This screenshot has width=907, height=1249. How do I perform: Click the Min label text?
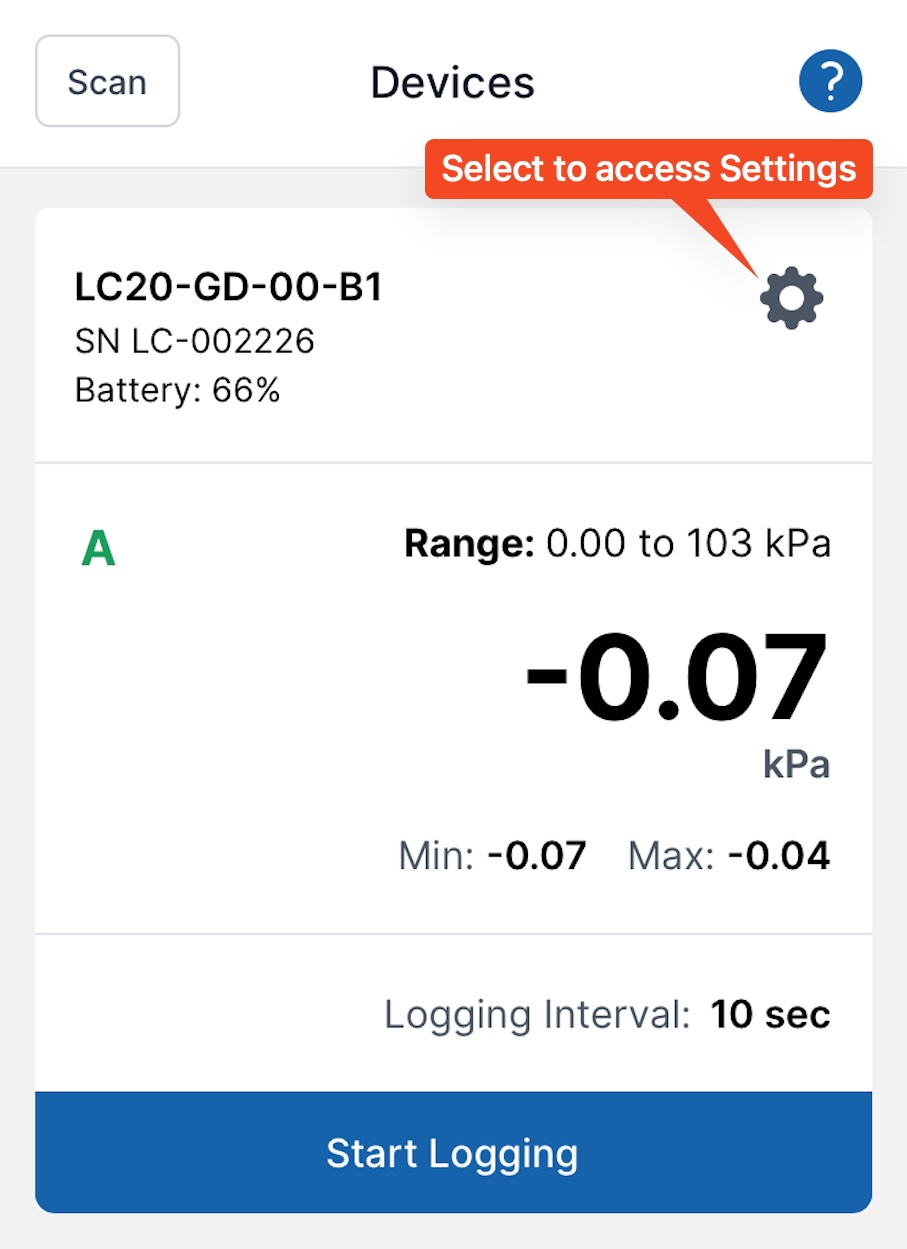pyautogui.click(x=436, y=856)
